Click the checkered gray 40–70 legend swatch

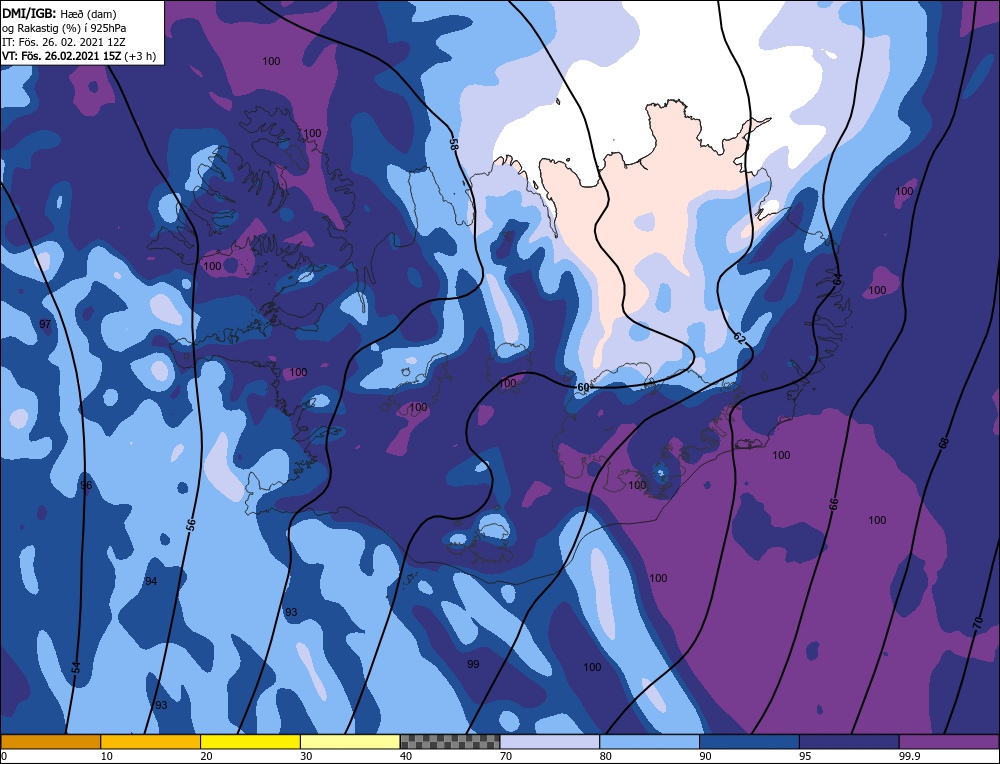point(450,741)
